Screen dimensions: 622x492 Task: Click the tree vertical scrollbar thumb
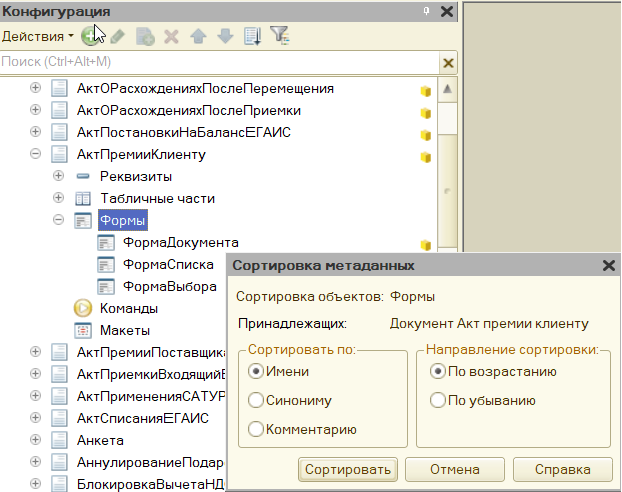click(x=447, y=190)
